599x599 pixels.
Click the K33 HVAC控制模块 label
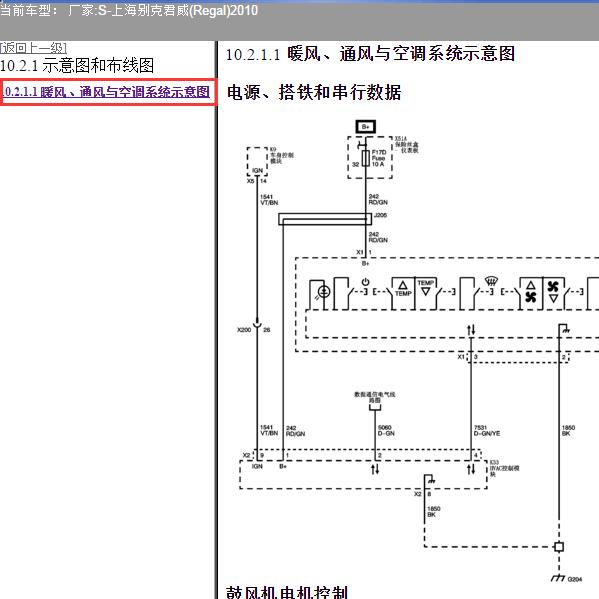[x=504, y=468]
